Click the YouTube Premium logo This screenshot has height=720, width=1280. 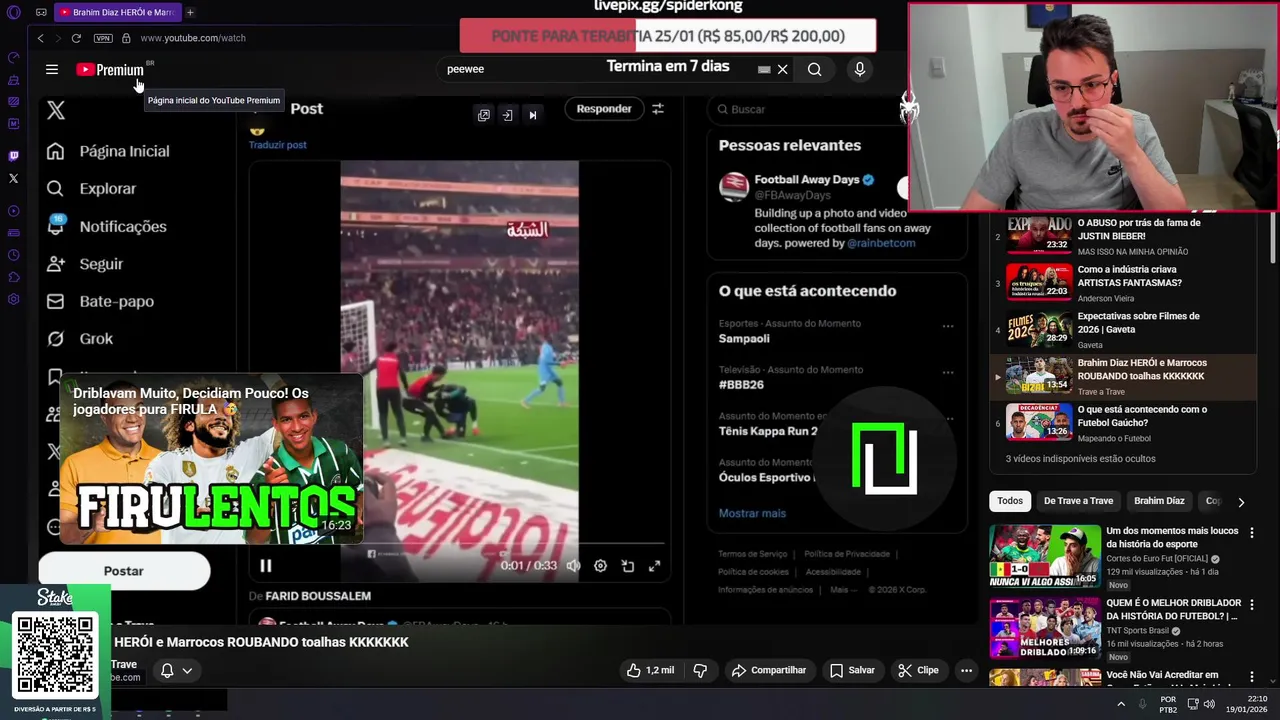coord(111,70)
